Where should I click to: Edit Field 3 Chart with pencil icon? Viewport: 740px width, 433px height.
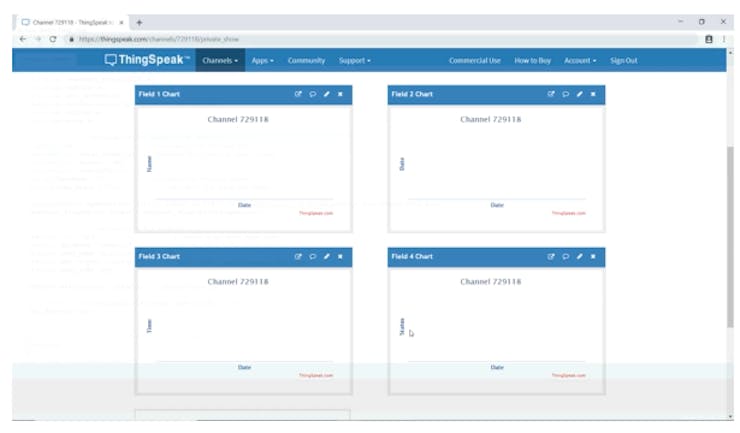pos(327,256)
